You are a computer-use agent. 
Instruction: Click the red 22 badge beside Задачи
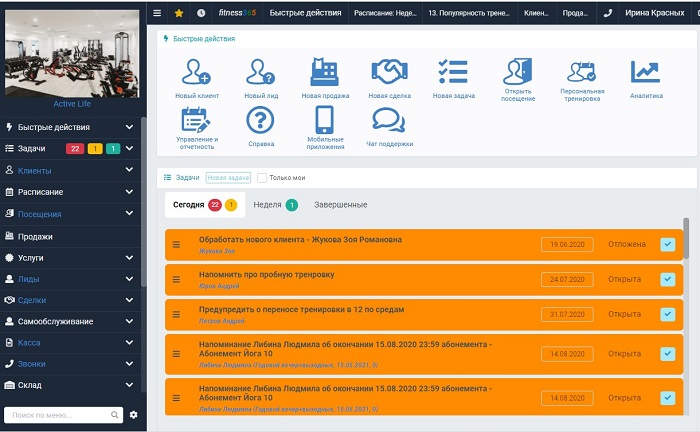point(75,149)
